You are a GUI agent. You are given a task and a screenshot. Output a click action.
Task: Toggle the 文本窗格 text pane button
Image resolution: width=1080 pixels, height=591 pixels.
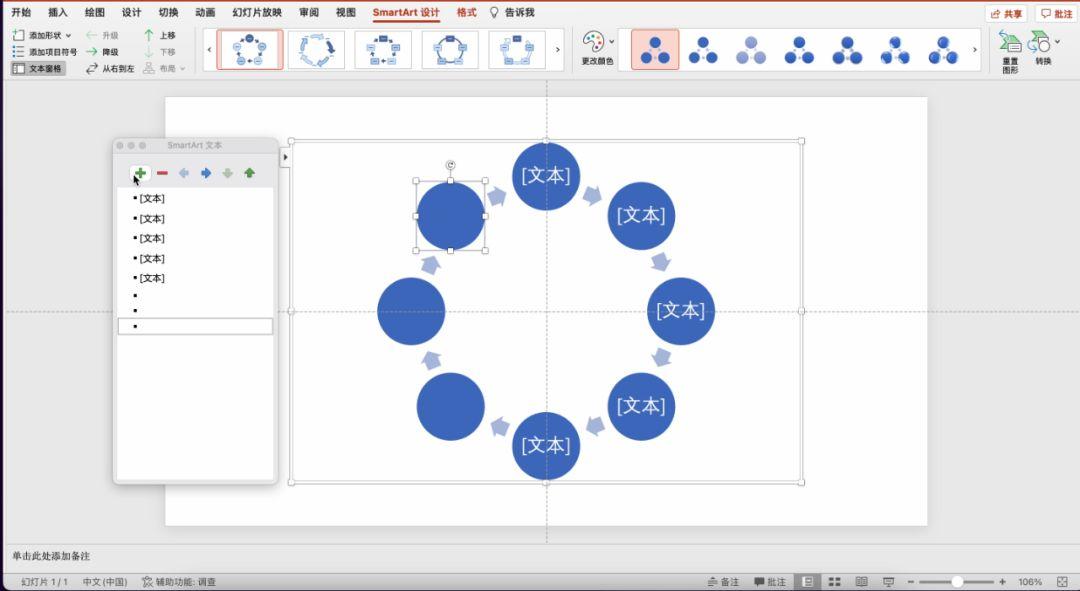(x=38, y=68)
